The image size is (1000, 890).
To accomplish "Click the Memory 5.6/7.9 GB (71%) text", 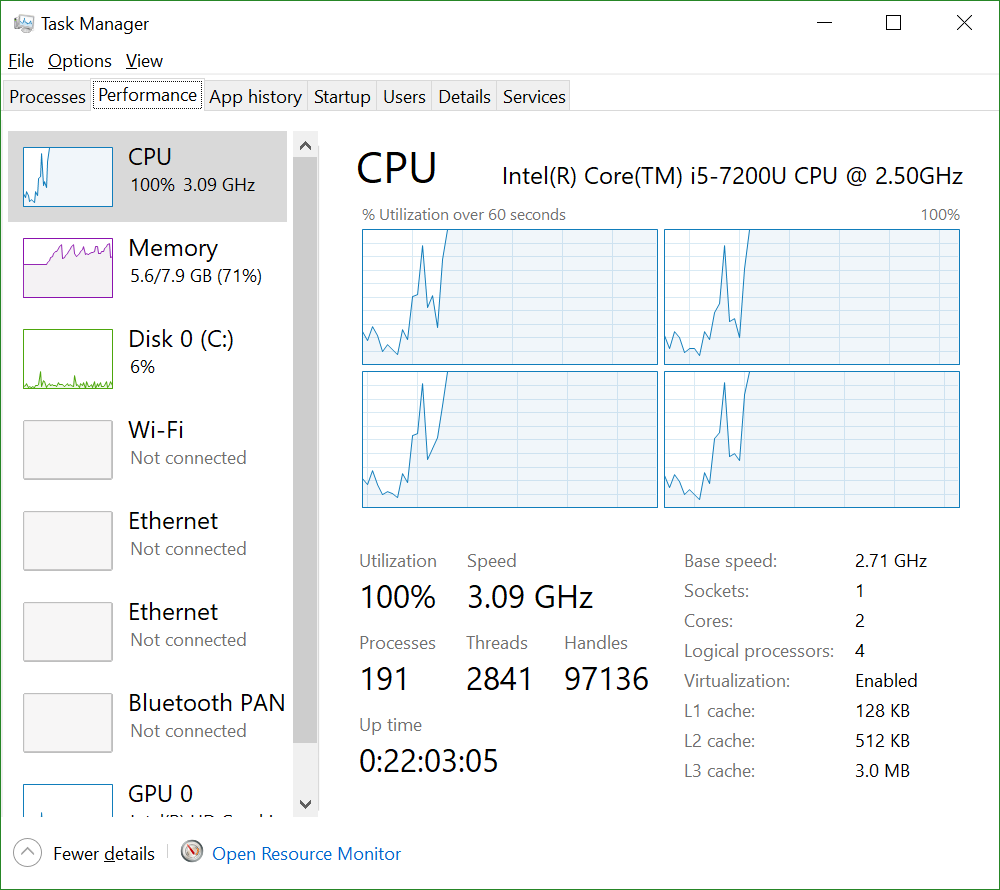I will (x=196, y=276).
